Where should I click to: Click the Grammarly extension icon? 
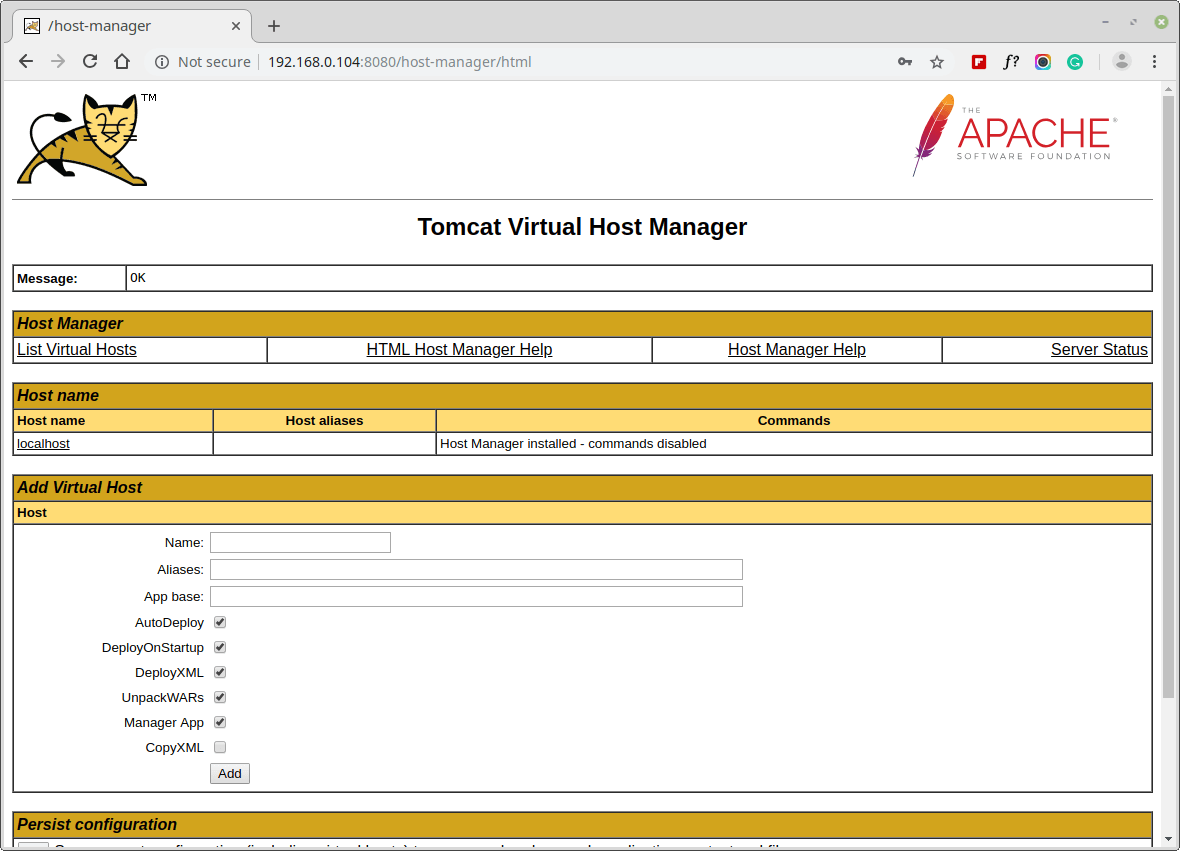(x=1075, y=62)
